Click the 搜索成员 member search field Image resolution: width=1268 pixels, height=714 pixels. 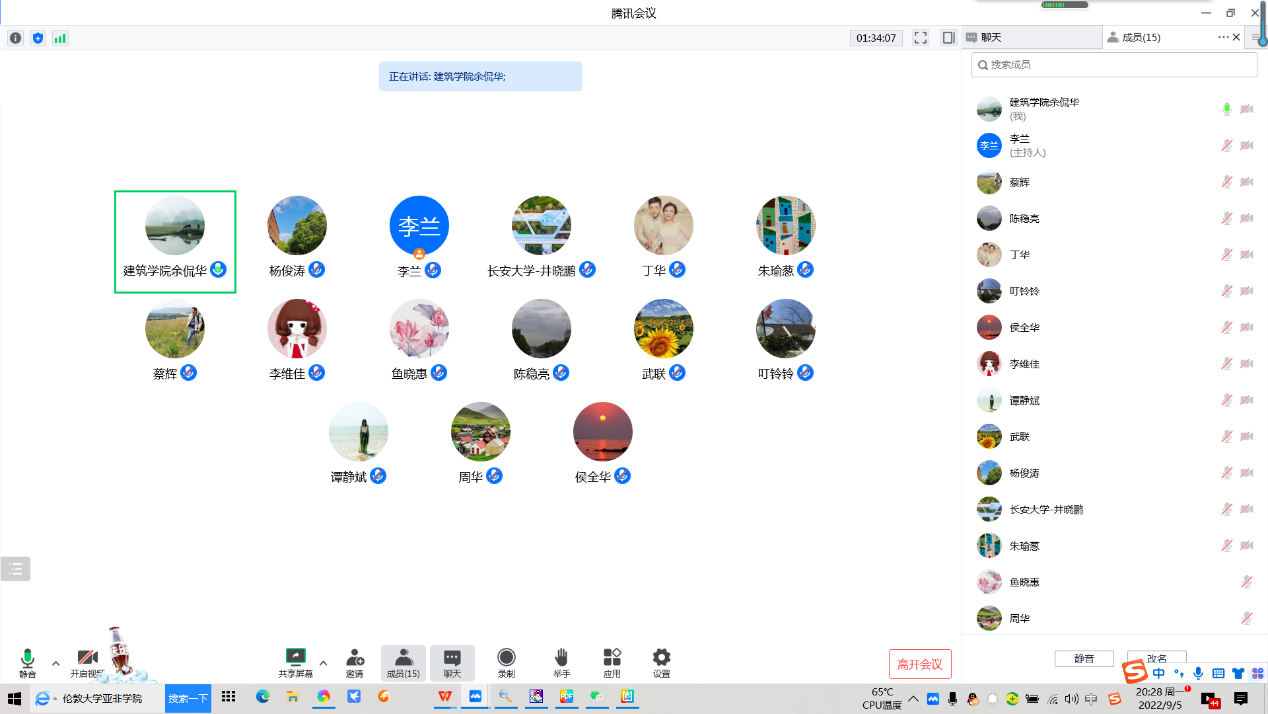(x=1114, y=64)
